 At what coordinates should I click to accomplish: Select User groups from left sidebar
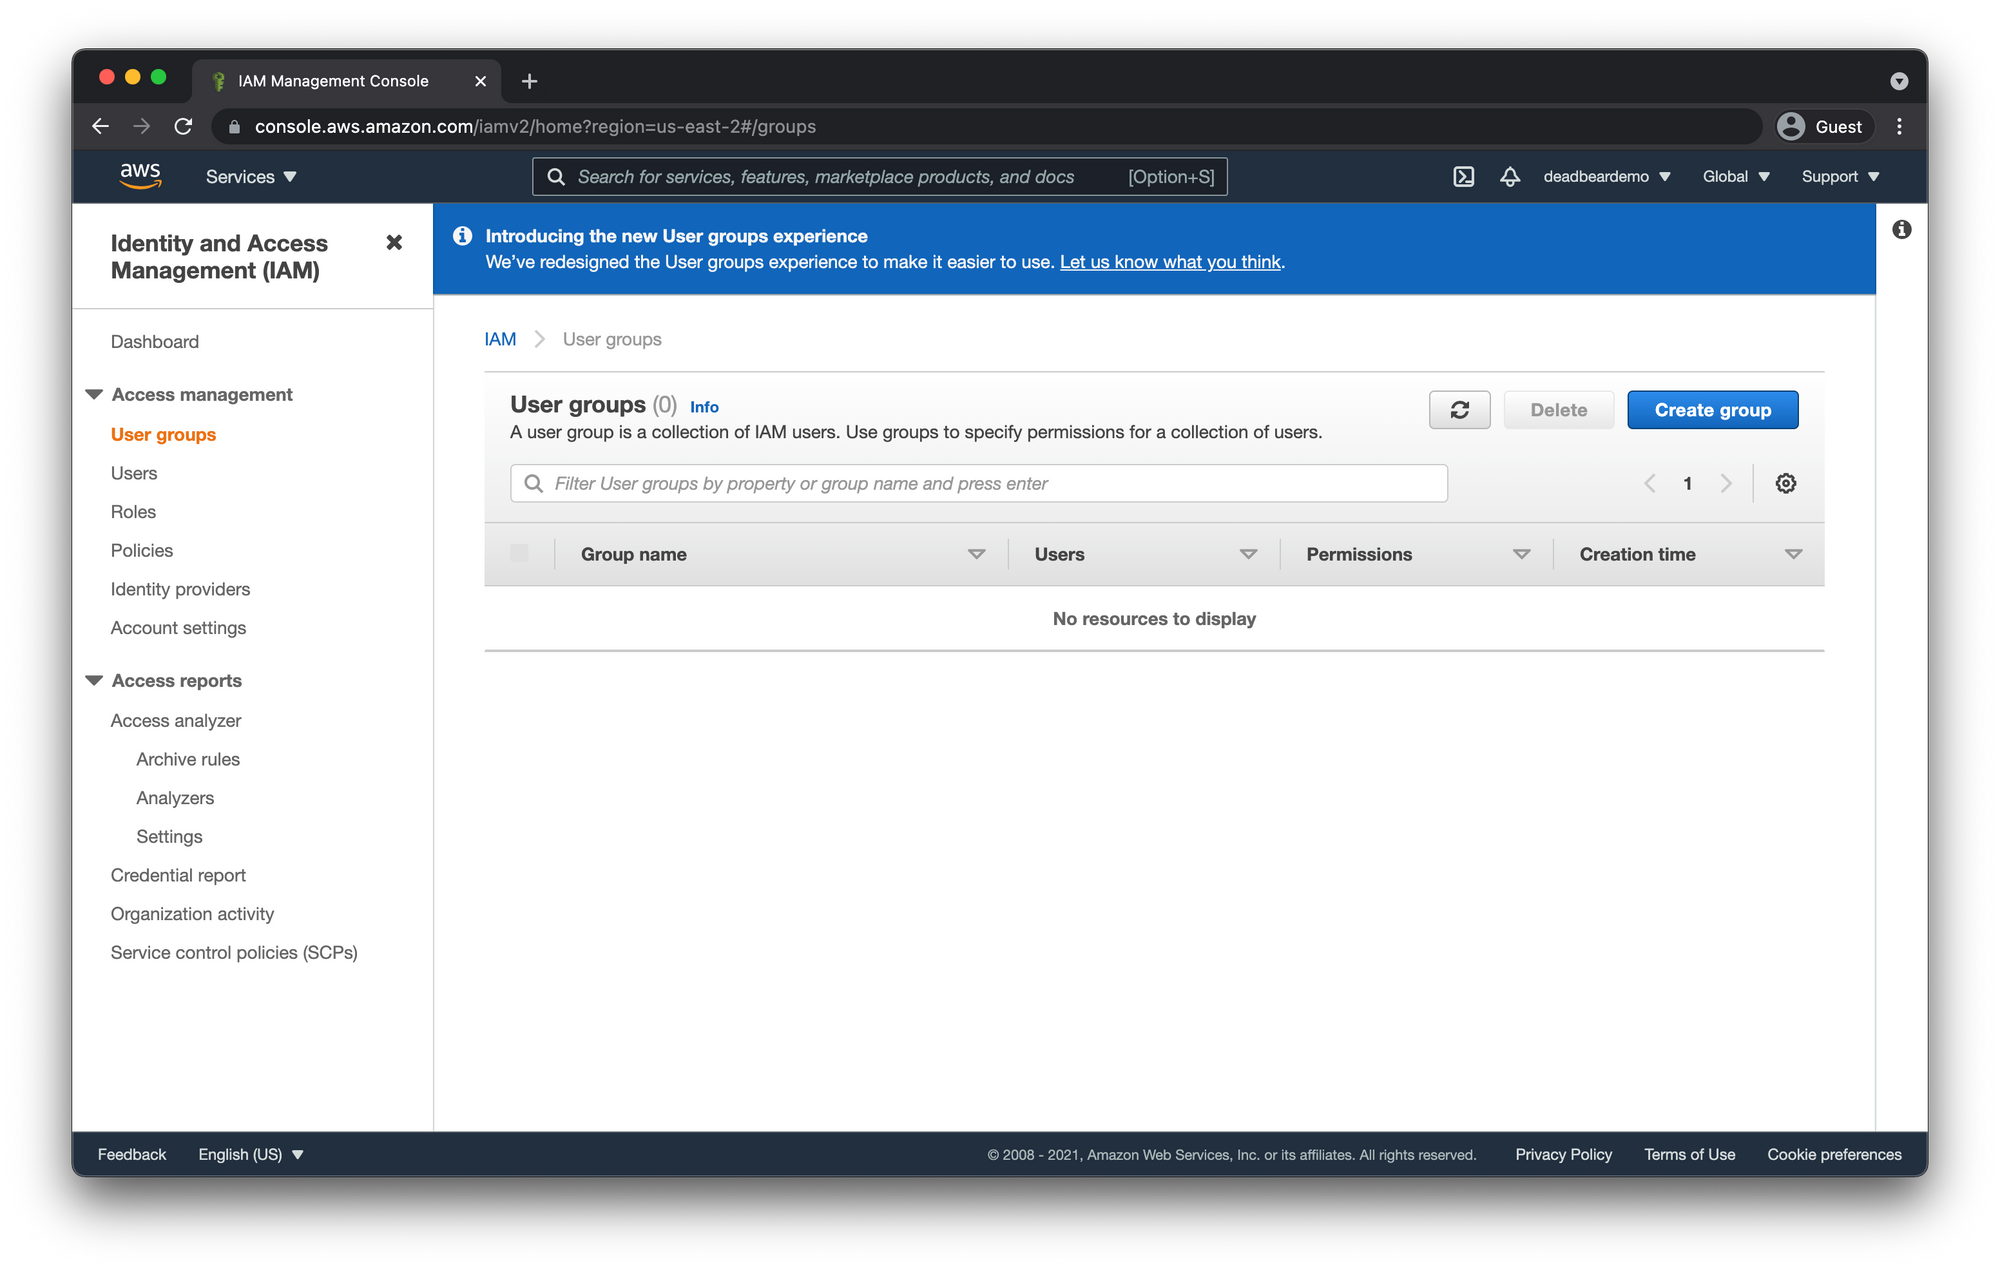pos(163,433)
